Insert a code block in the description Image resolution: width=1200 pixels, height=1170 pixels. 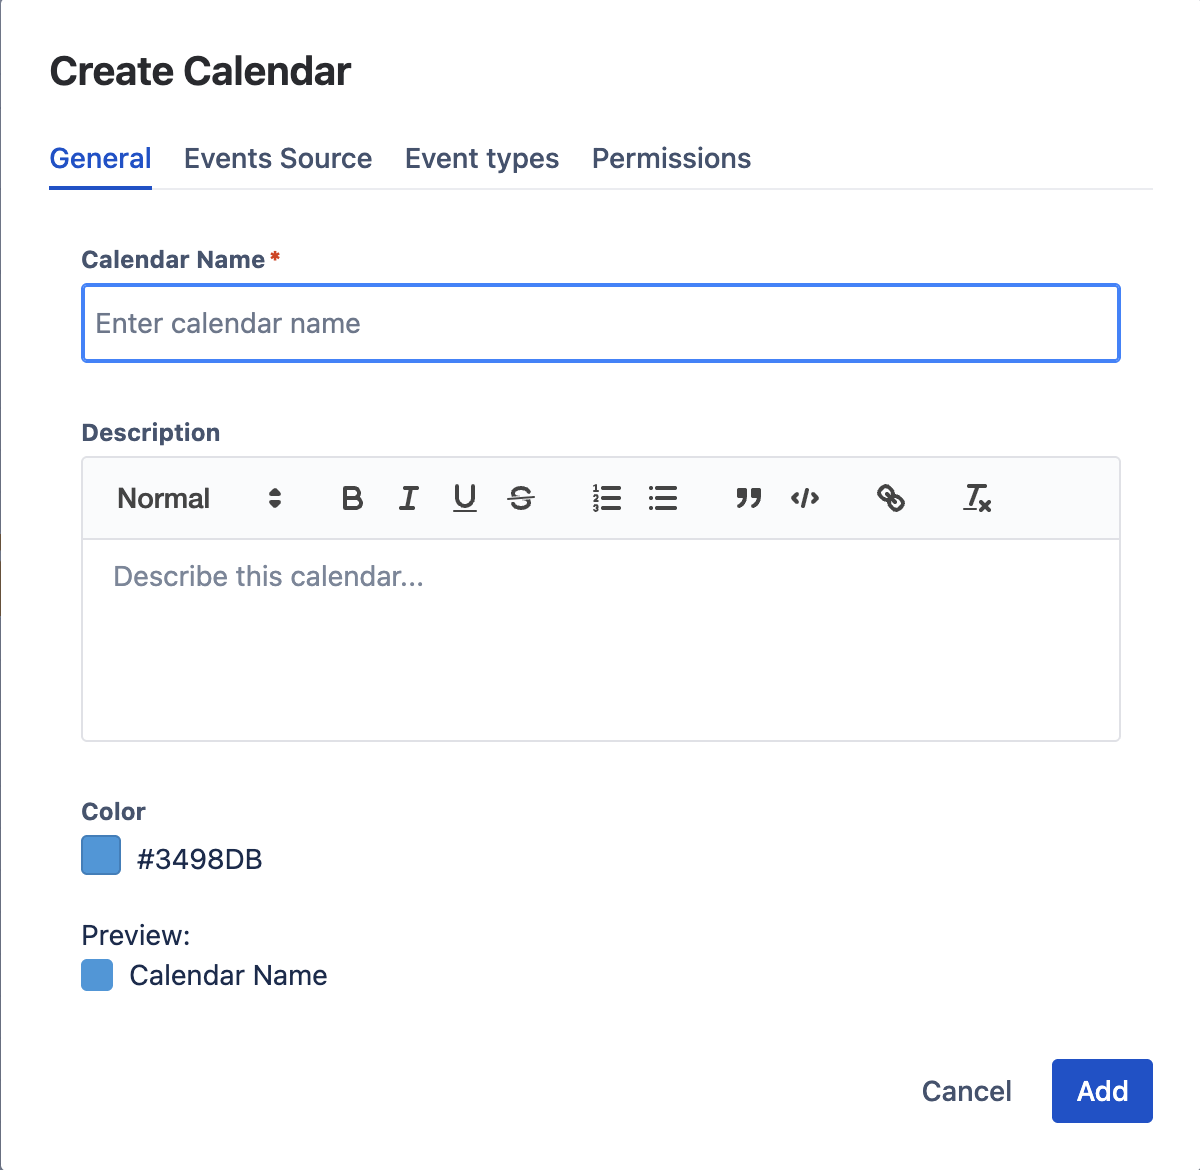point(805,498)
